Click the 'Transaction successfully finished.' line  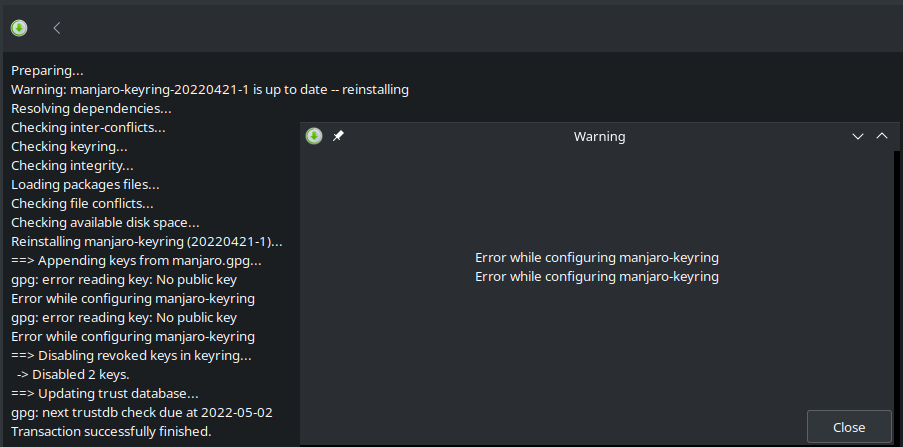pos(111,431)
